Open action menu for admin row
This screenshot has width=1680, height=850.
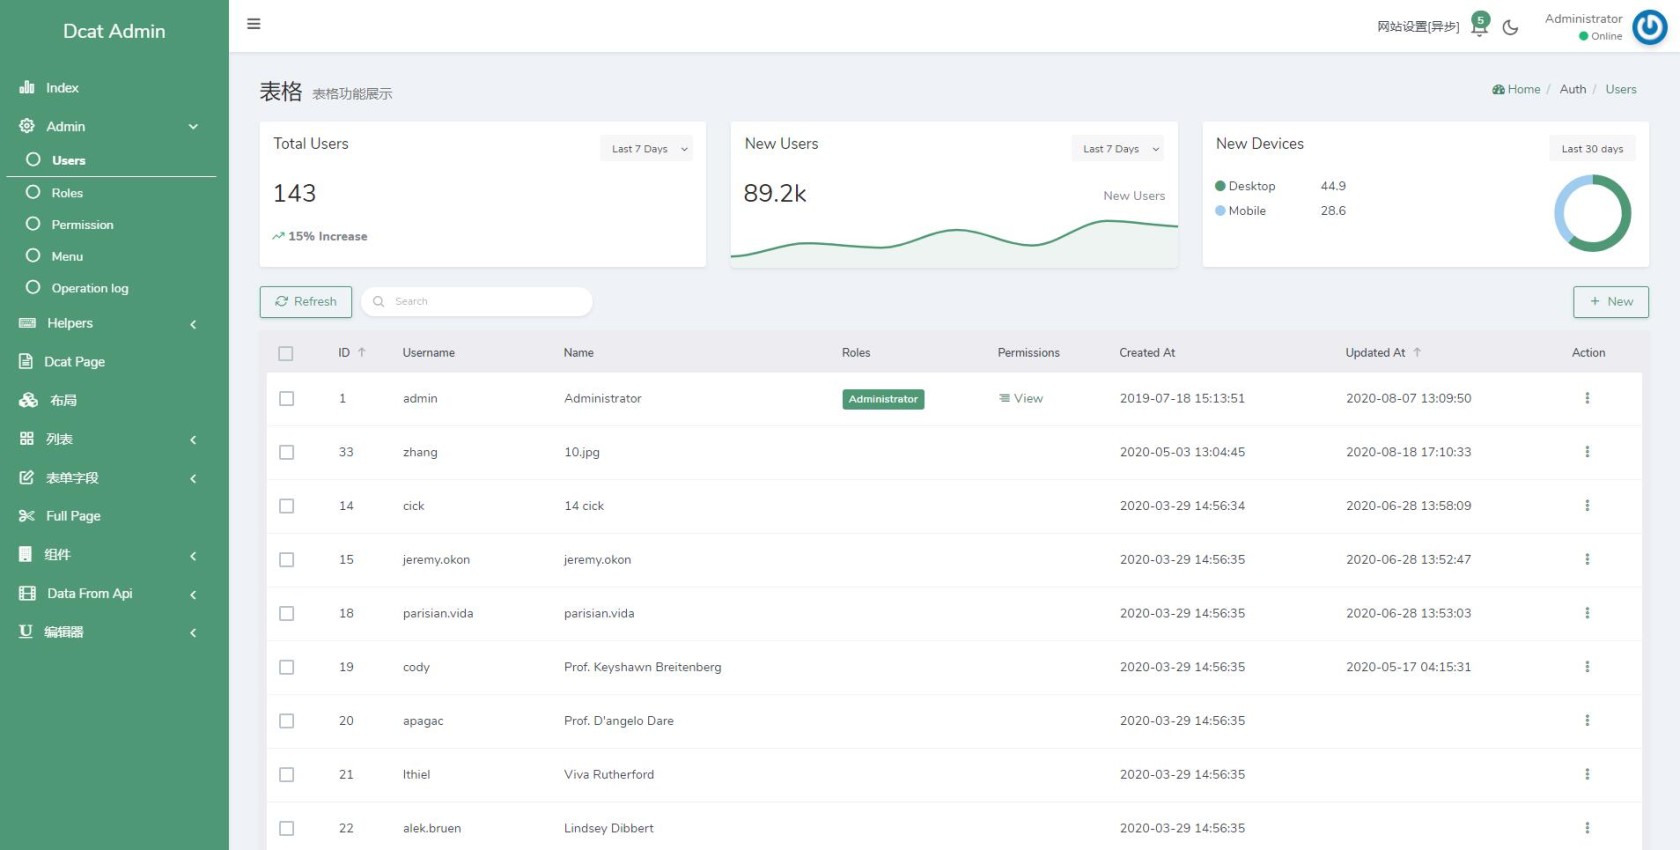coord(1587,398)
